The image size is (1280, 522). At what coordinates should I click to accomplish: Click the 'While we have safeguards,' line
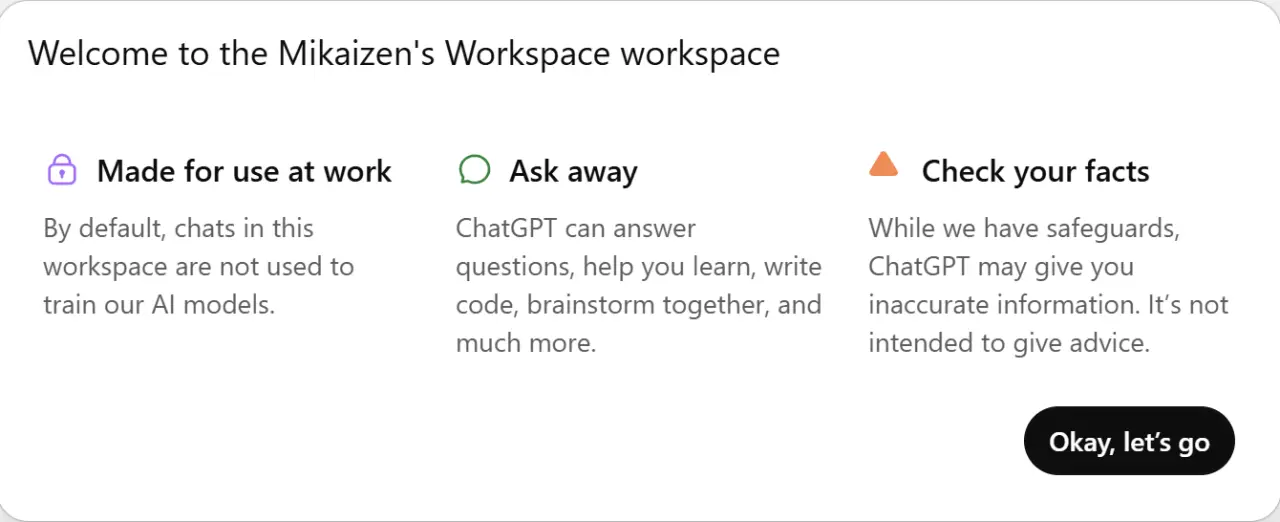[1024, 228]
